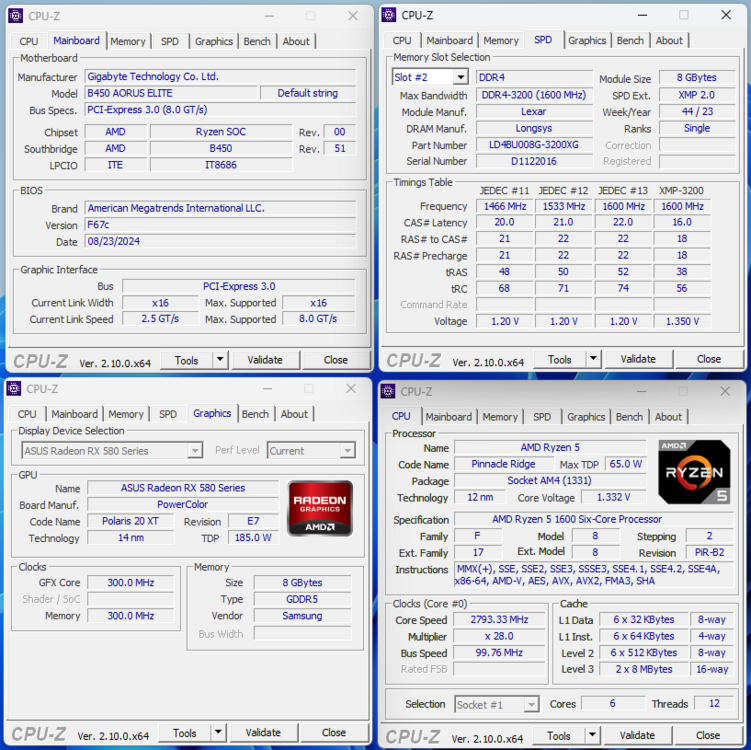Screen dimensions: 751x750
Task: Click Tools button in CPU window
Action: tap(558, 736)
